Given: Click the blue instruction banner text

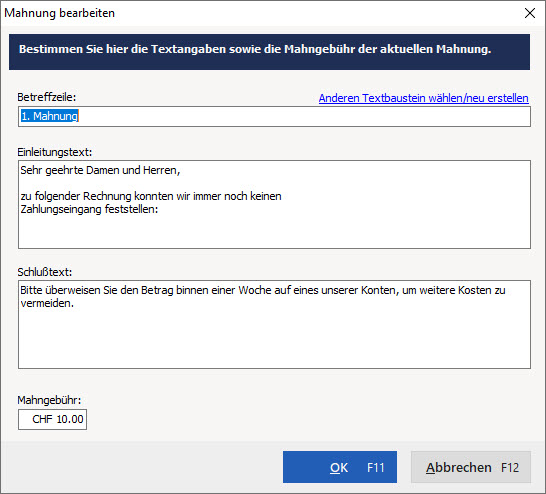Looking at the screenshot, I should point(255,49).
